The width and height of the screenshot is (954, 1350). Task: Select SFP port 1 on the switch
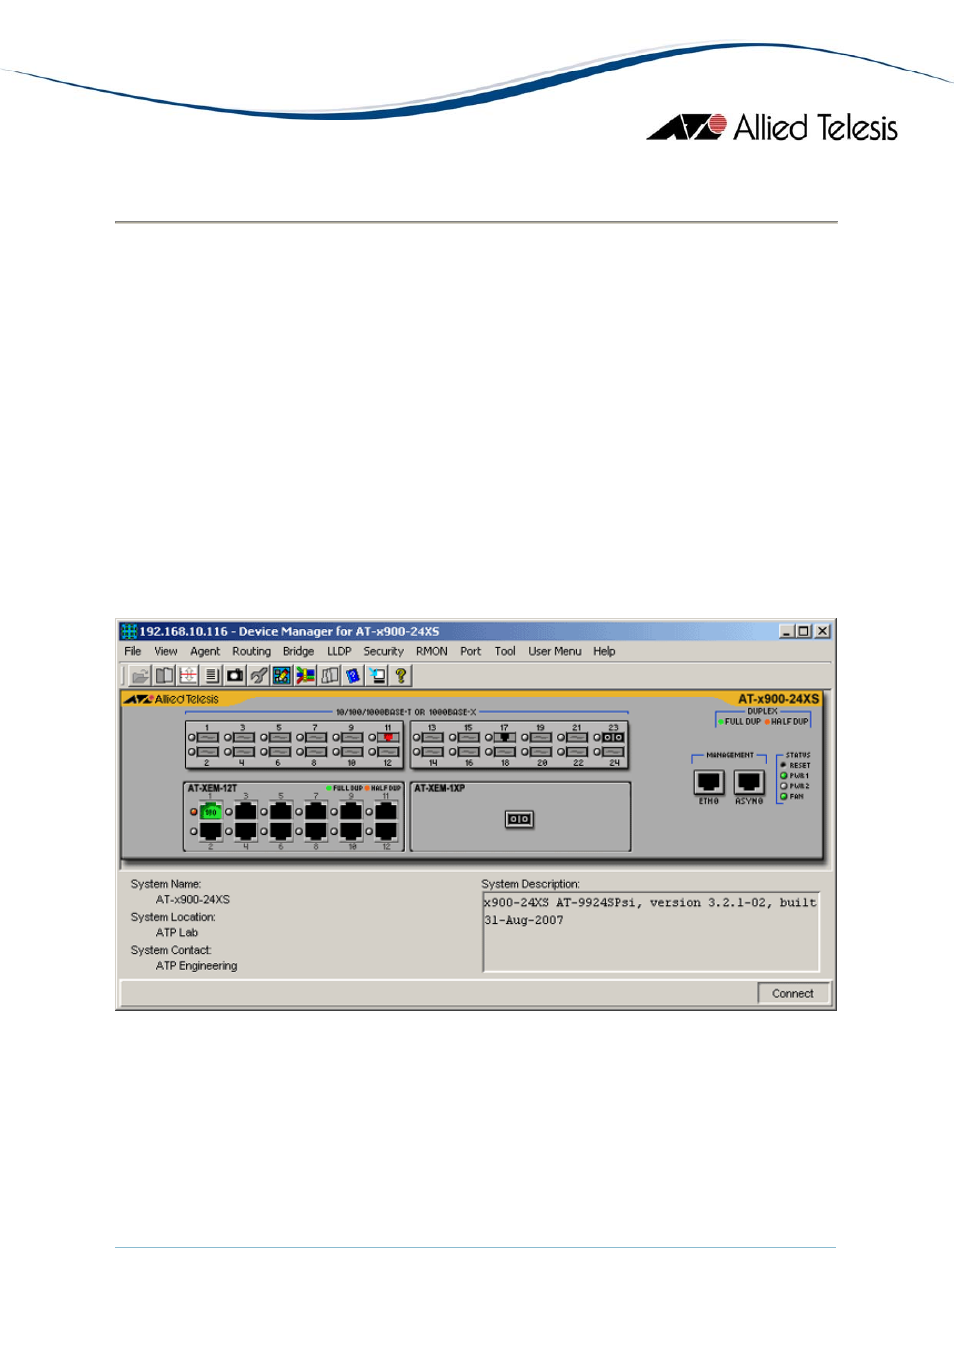(x=208, y=737)
